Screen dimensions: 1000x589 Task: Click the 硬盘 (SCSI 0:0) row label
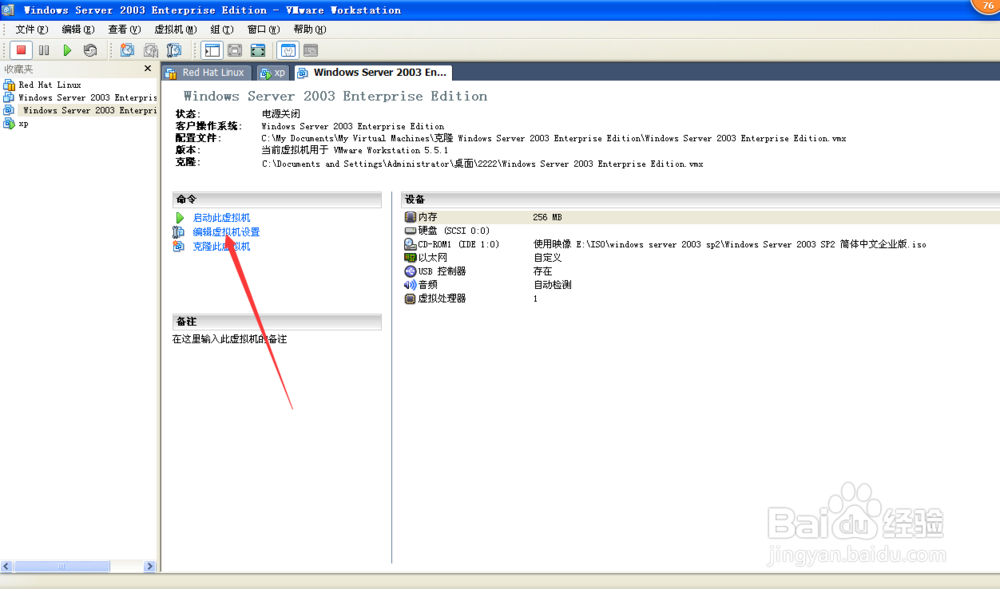(454, 231)
